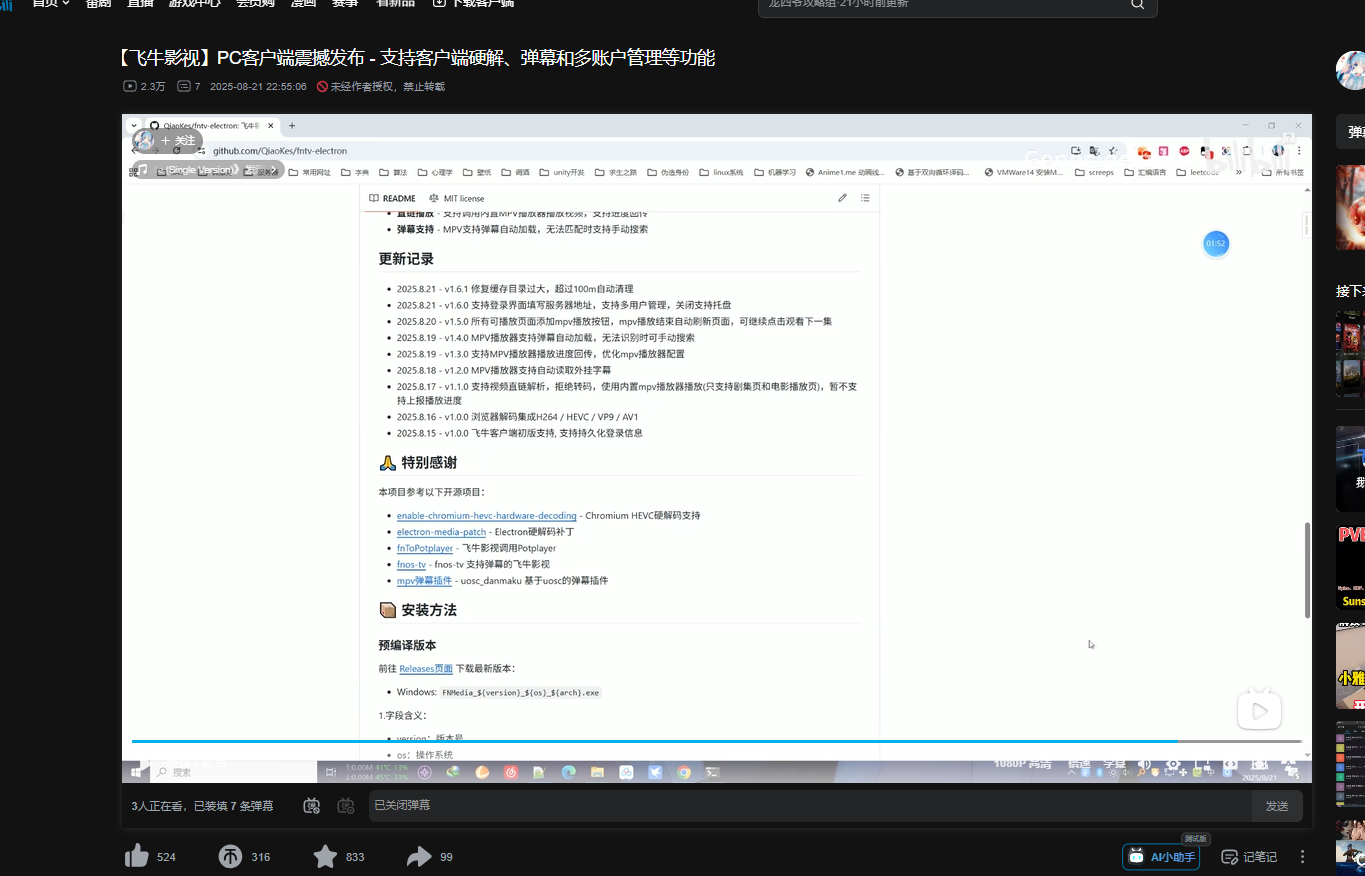The image size is (1365, 876).
Task: Click the 发送 send button
Action: point(1277,806)
